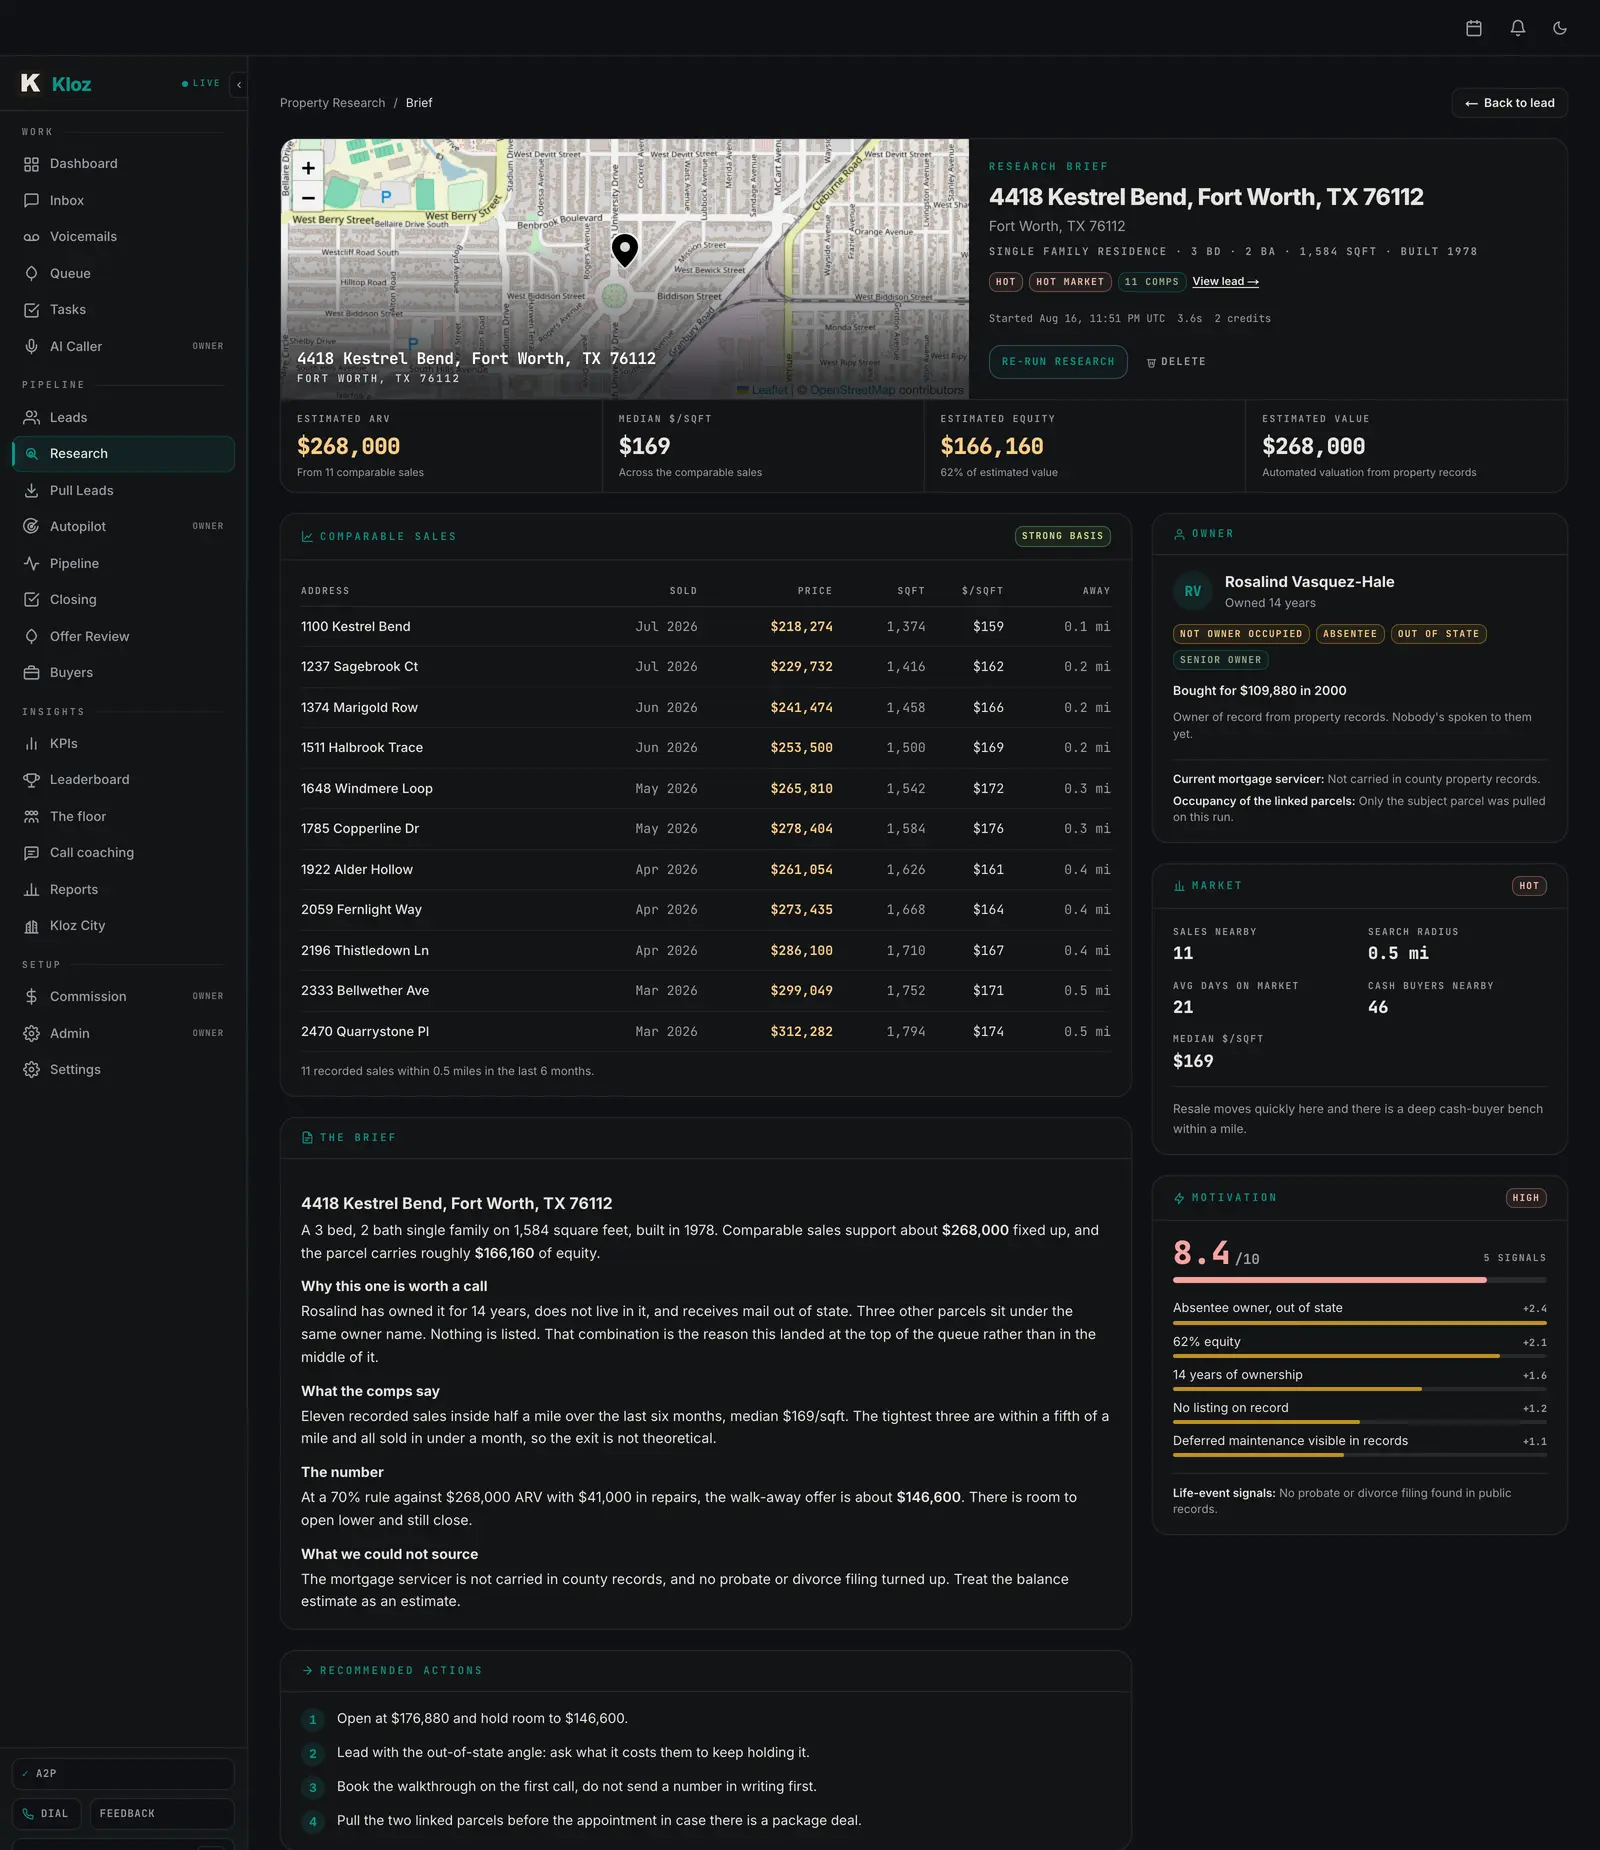Screen dimensions: 1600x1850
Task: Click the Call coaching chat icon
Action: 31,852
